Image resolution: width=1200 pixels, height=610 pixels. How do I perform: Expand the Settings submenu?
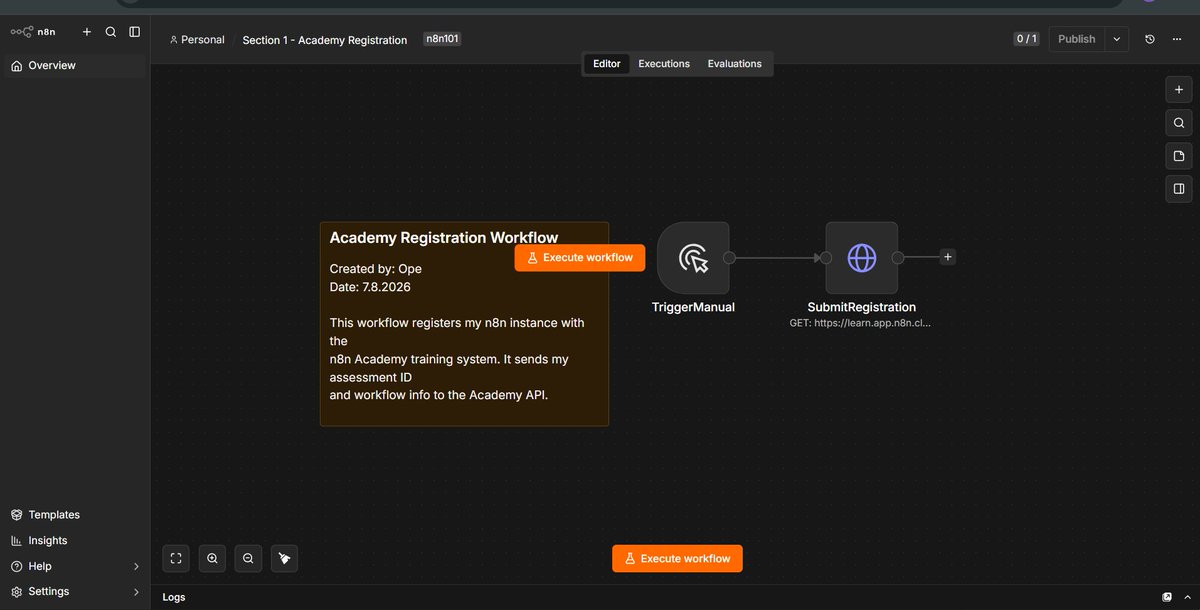(75, 592)
